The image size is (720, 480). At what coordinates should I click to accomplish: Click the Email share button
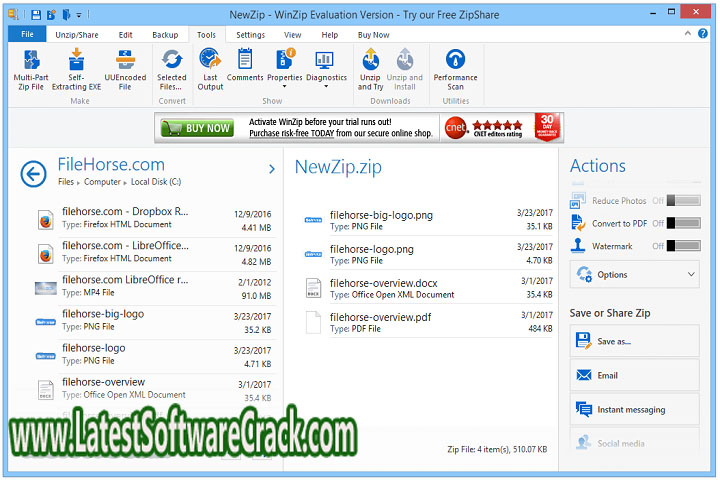[635, 376]
